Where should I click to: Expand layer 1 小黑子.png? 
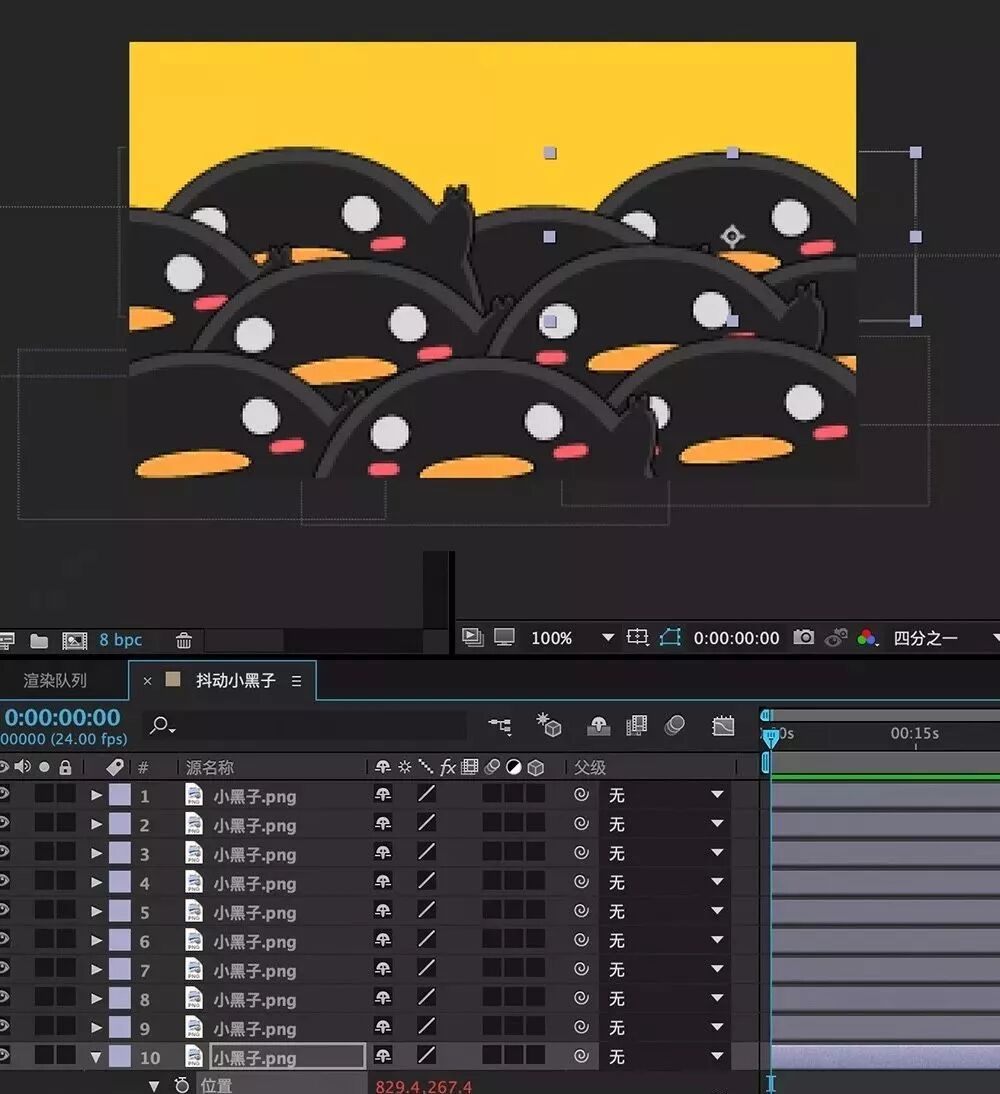point(96,795)
